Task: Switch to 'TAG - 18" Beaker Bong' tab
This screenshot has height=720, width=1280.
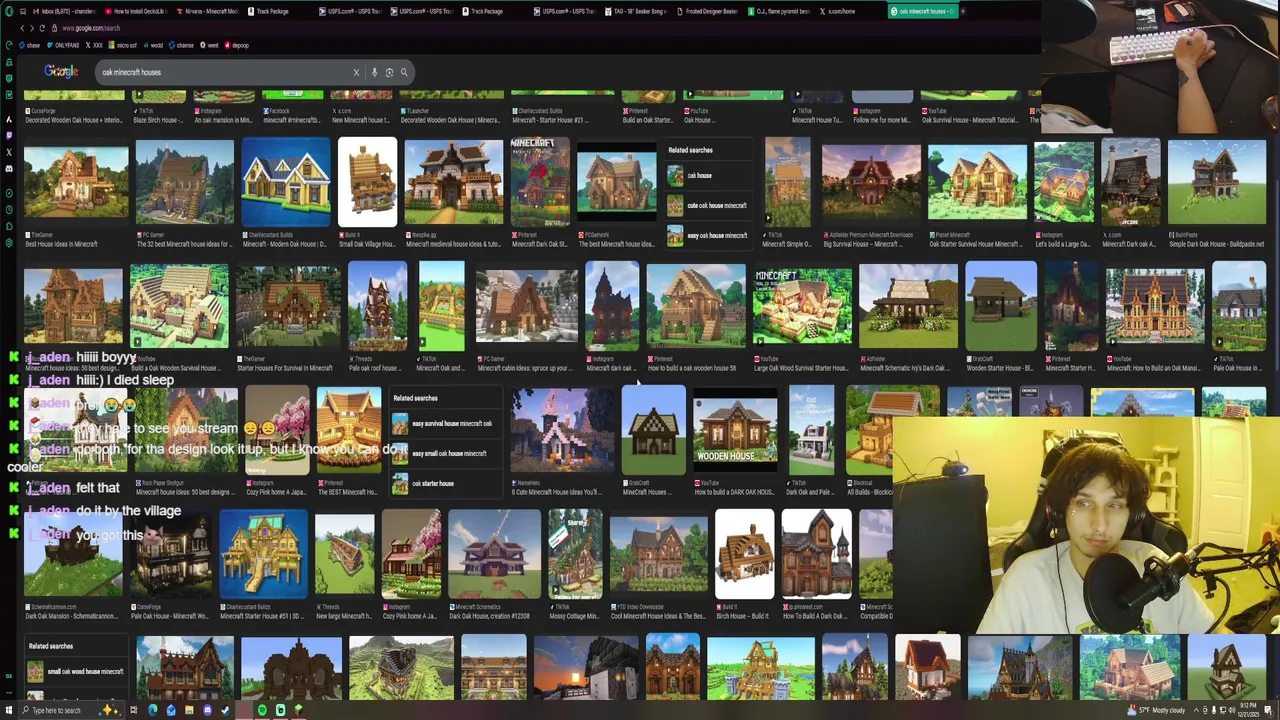Action: pos(638,11)
